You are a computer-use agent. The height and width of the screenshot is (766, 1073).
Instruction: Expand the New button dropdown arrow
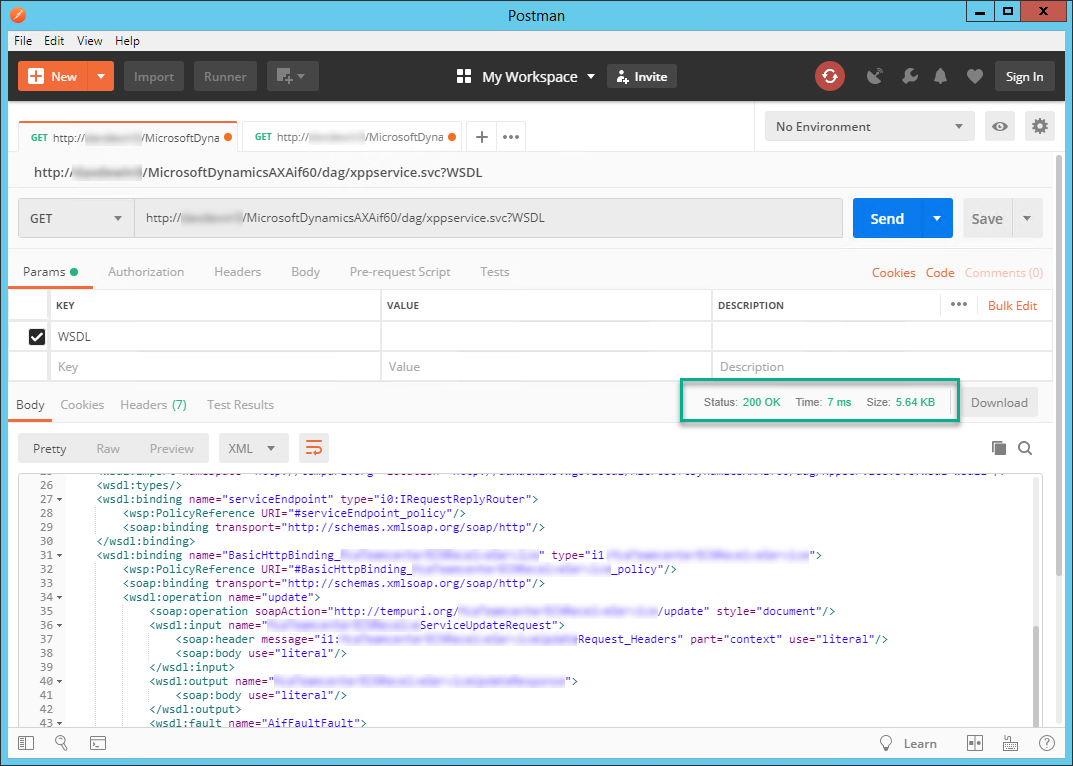pos(101,76)
